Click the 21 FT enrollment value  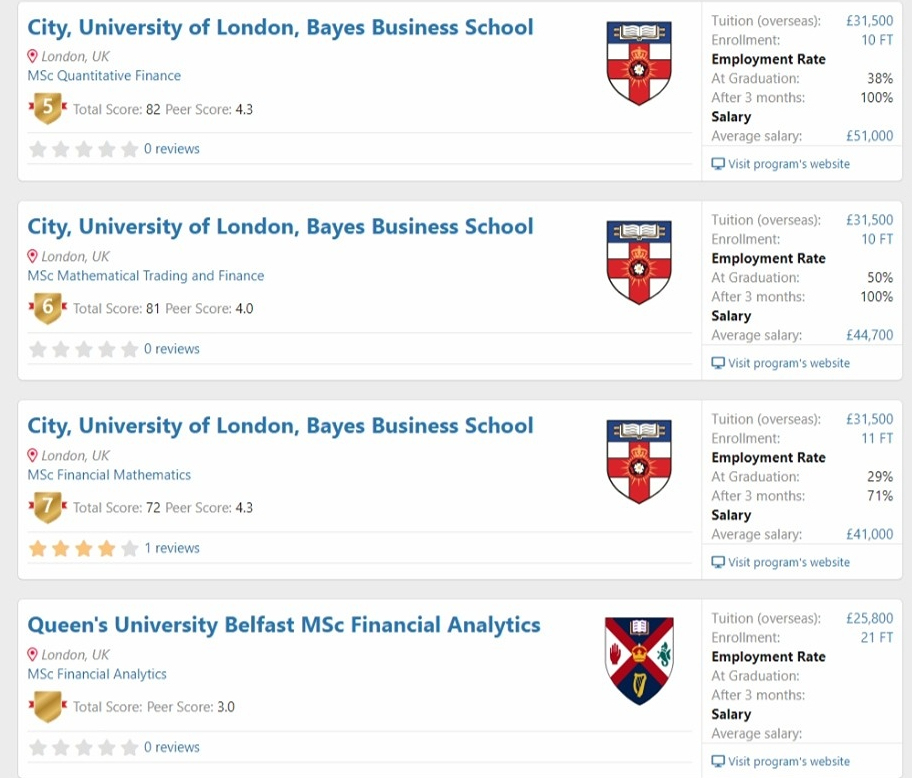pyautogui.click(x=877, y=637)
